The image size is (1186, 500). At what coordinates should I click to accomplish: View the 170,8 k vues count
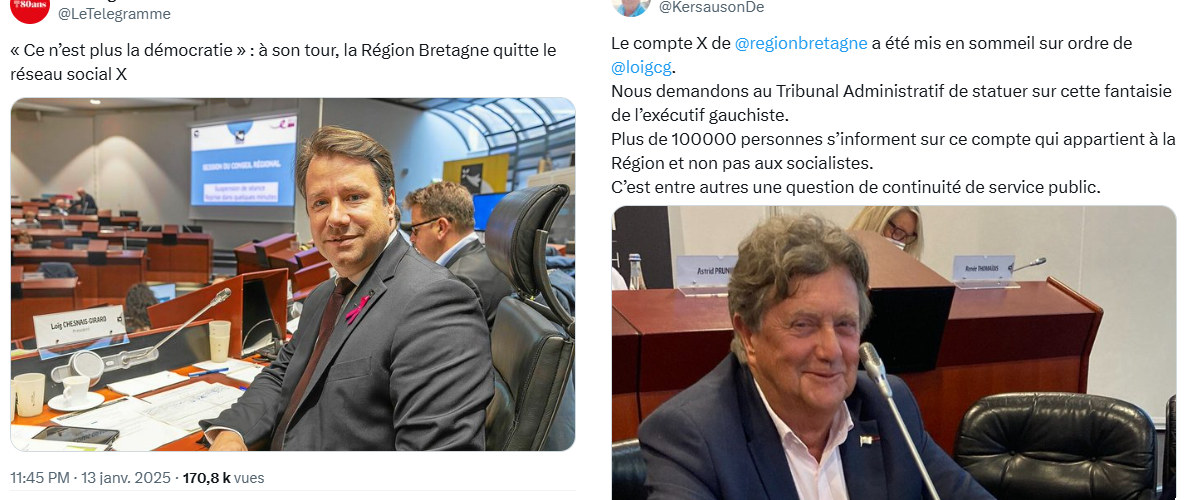[224, 478]
